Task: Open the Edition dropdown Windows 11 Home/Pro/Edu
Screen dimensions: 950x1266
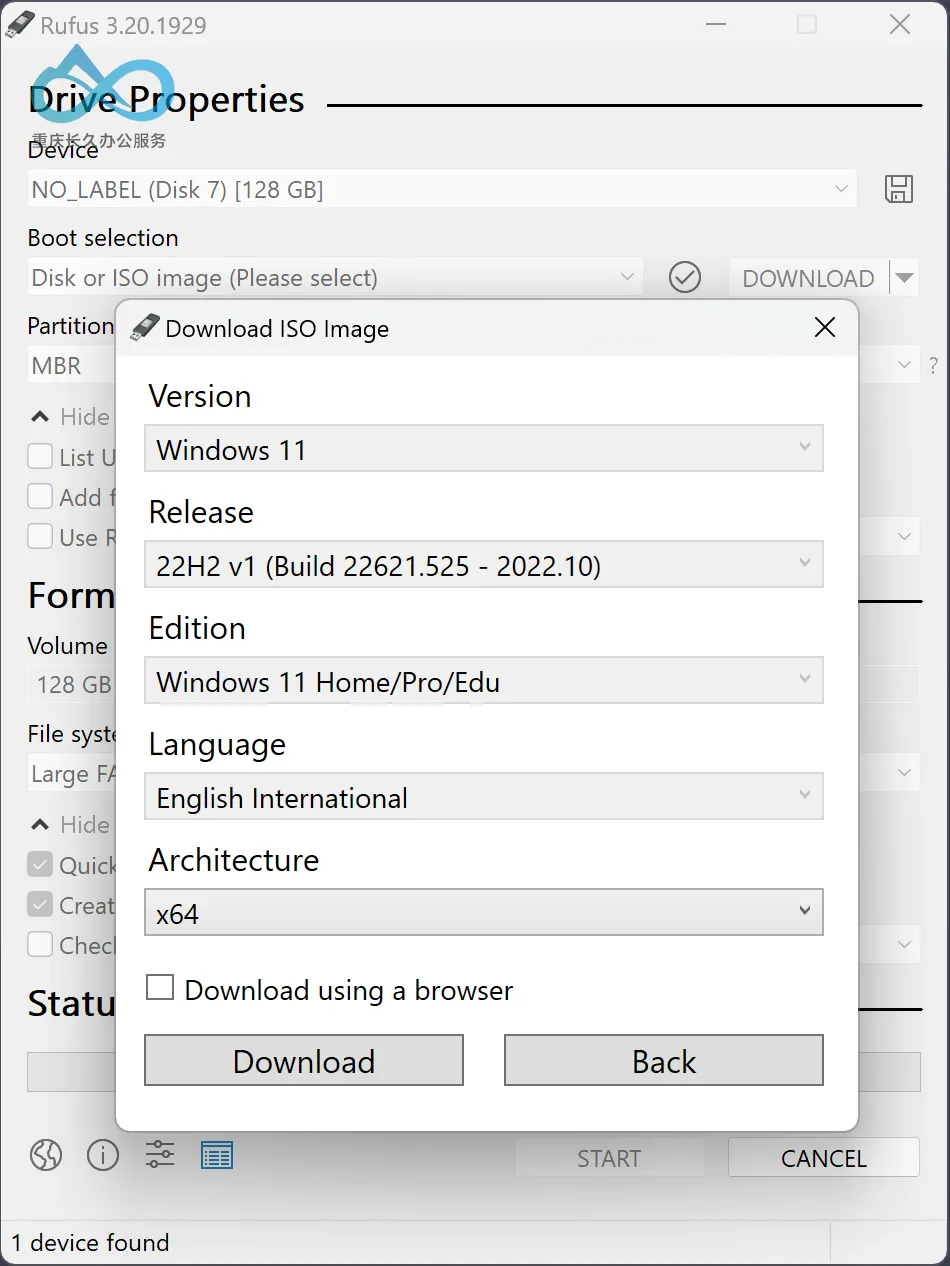Action: click(x=484, y=681)
